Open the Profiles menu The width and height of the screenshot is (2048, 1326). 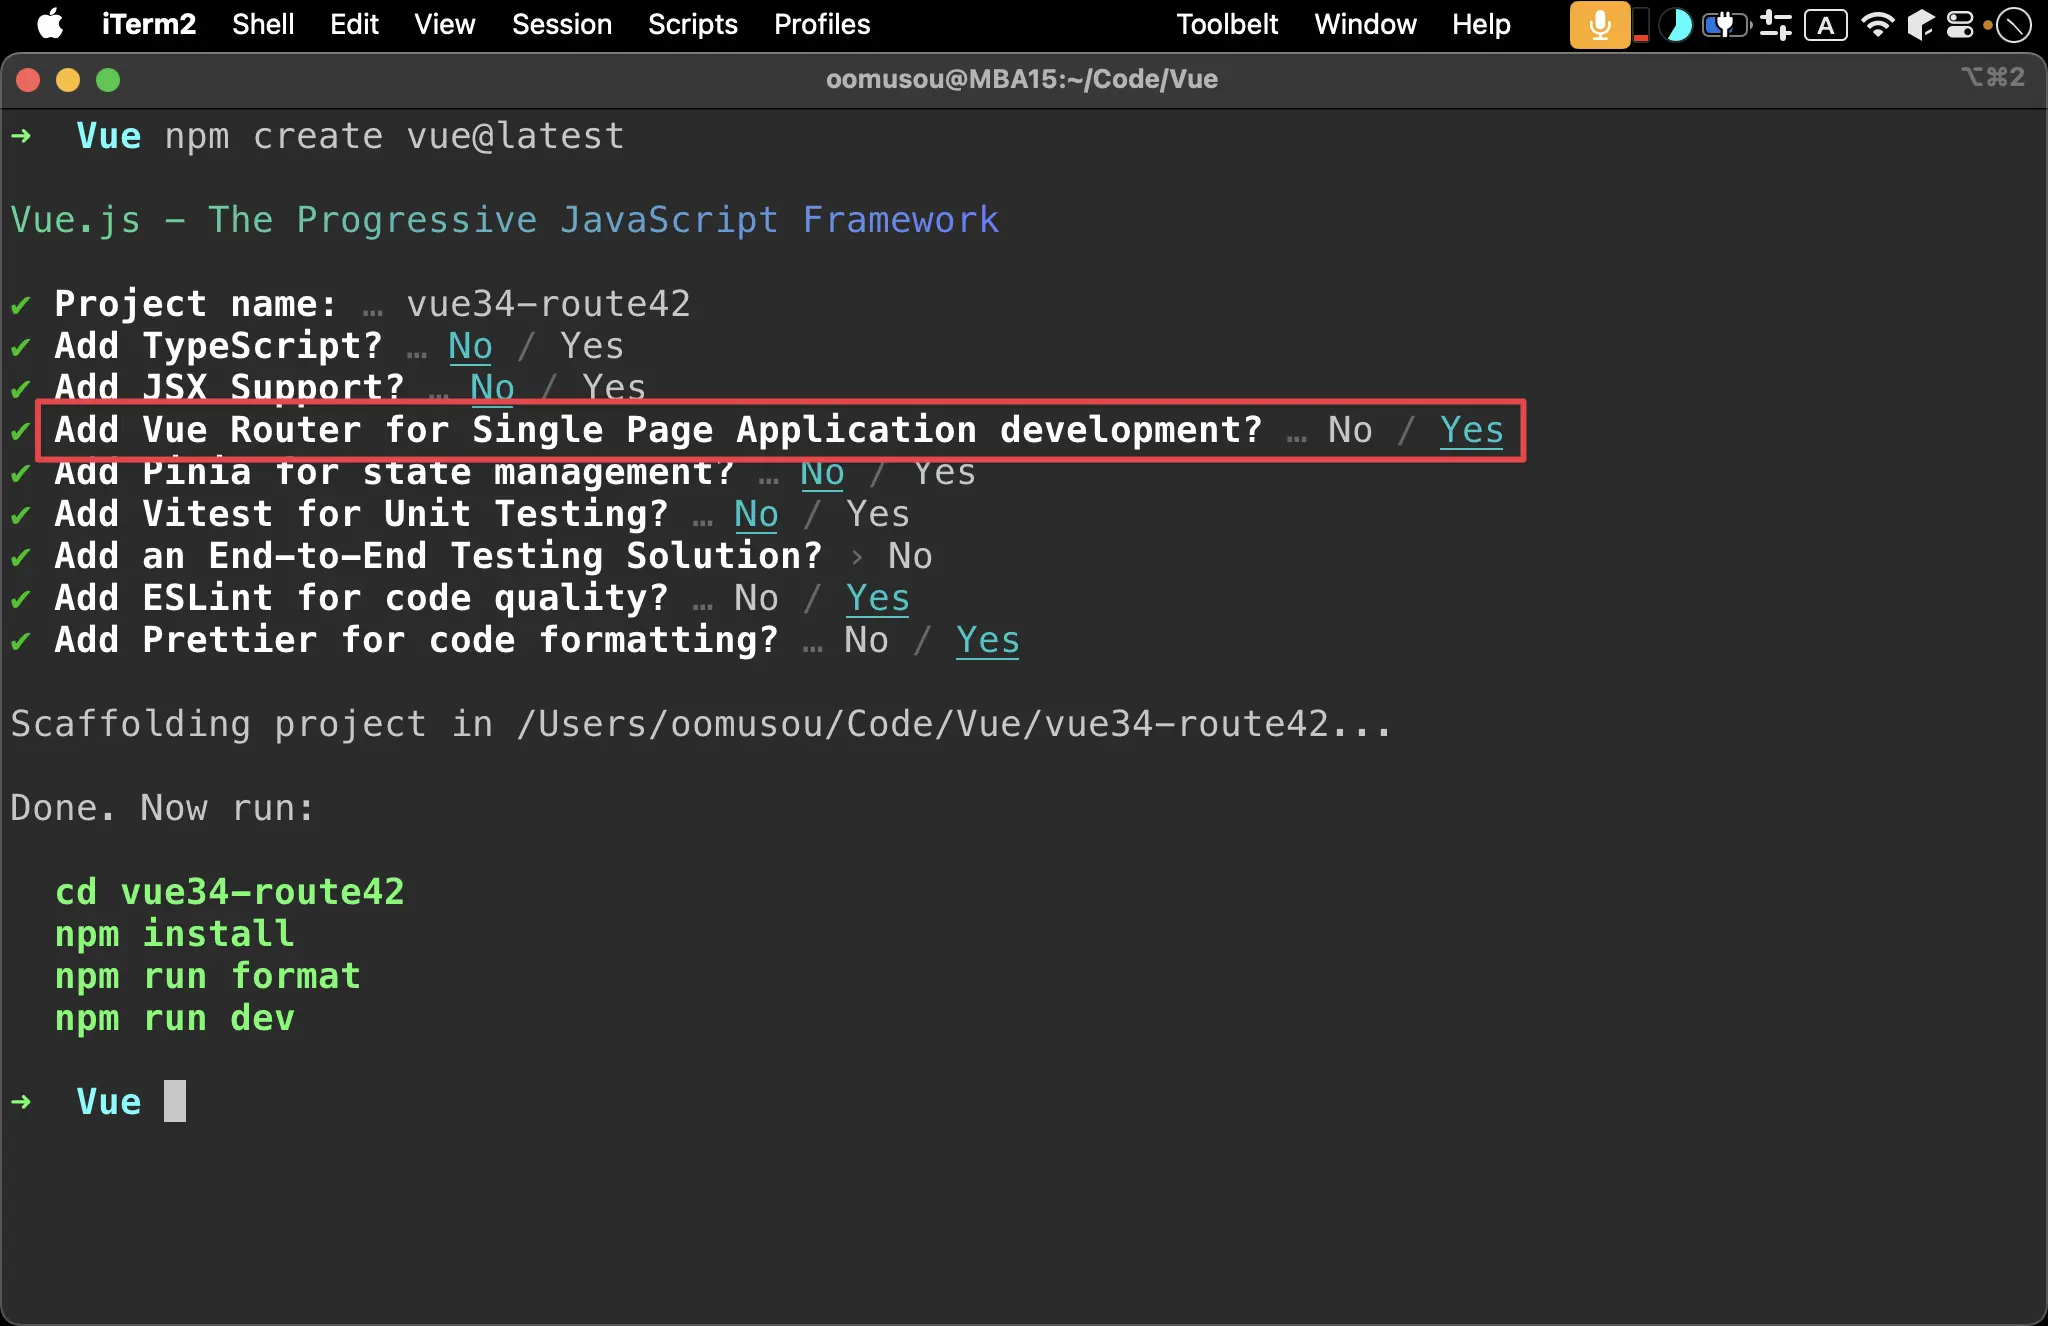pos(822,24)
